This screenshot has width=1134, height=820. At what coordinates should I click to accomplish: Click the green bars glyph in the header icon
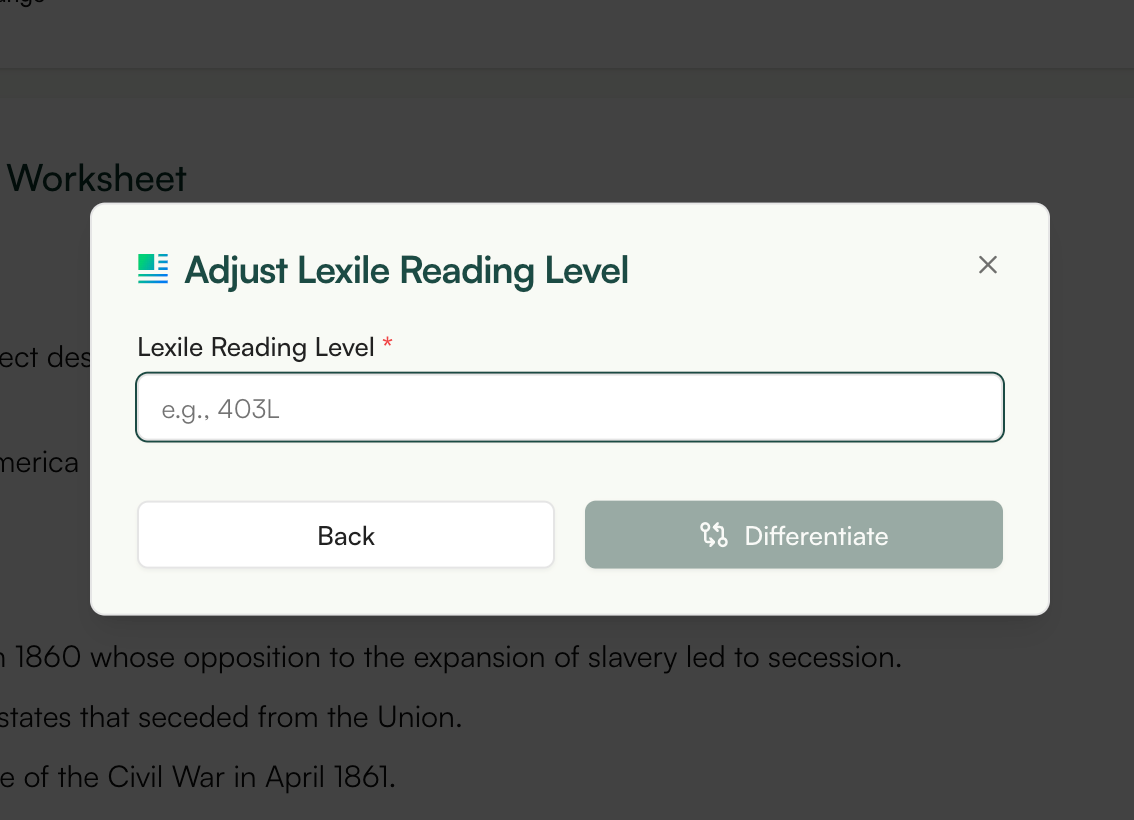click(x=144, y=262)
